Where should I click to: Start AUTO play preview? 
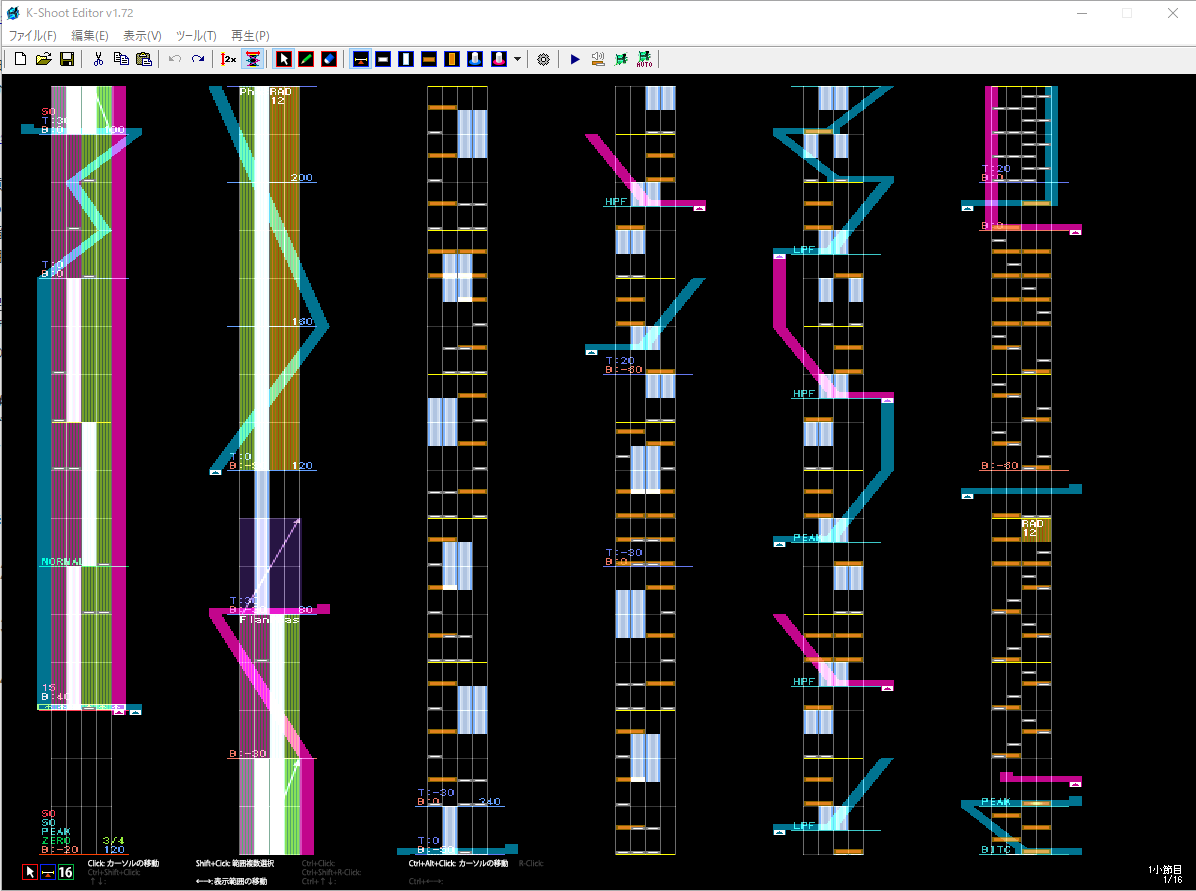click(645, 59)
